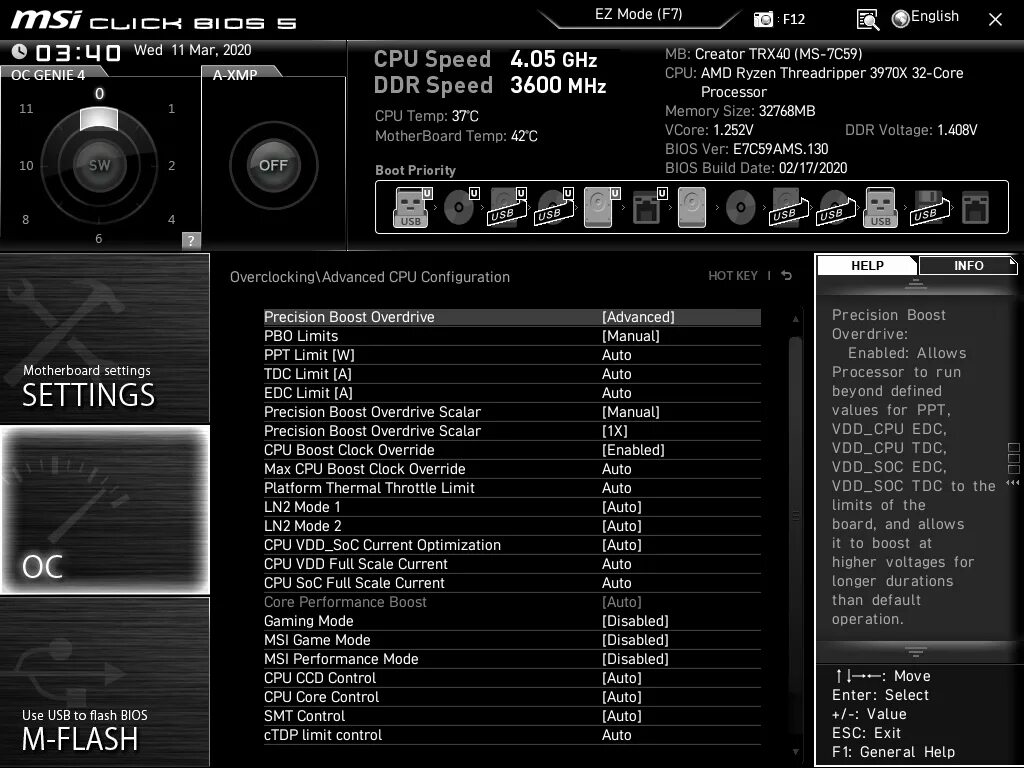Image resolution: width=1024 pixels, height=768 pixels.
Task: Click the settings list scrollbar track
Action: pos(795,536)
